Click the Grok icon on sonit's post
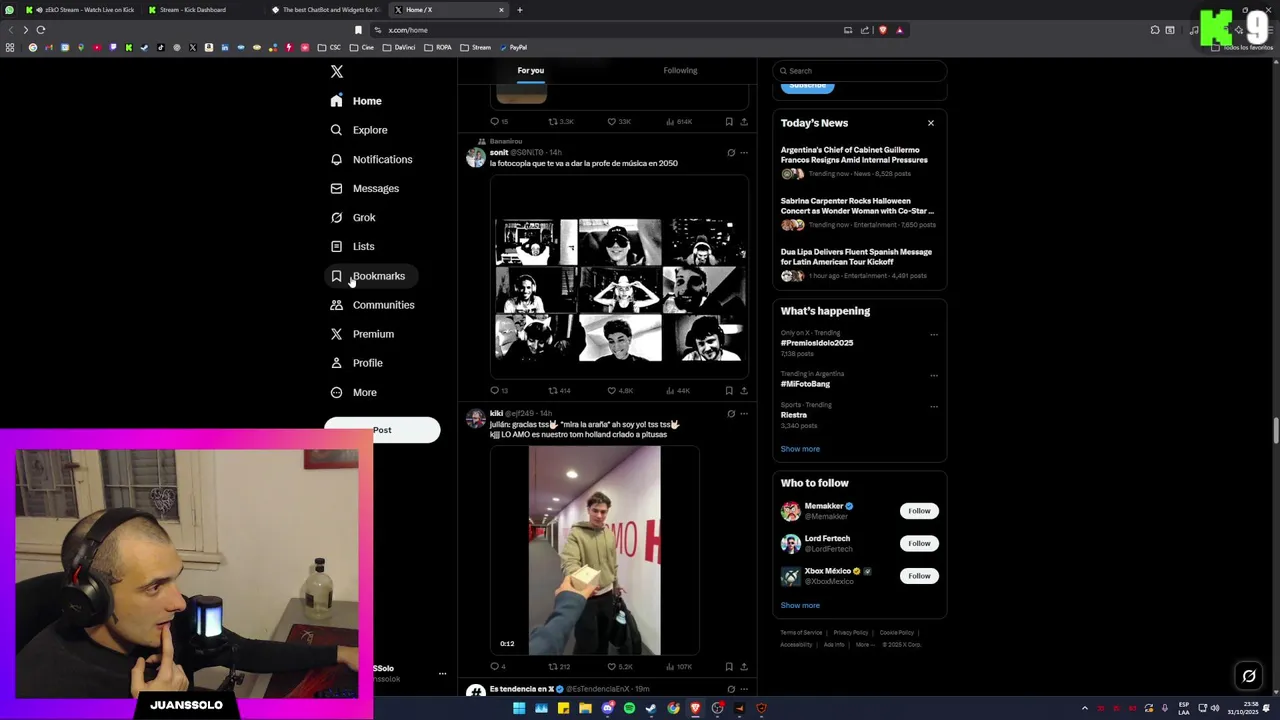The image size is (1280, 720). (x=731, y=153)
